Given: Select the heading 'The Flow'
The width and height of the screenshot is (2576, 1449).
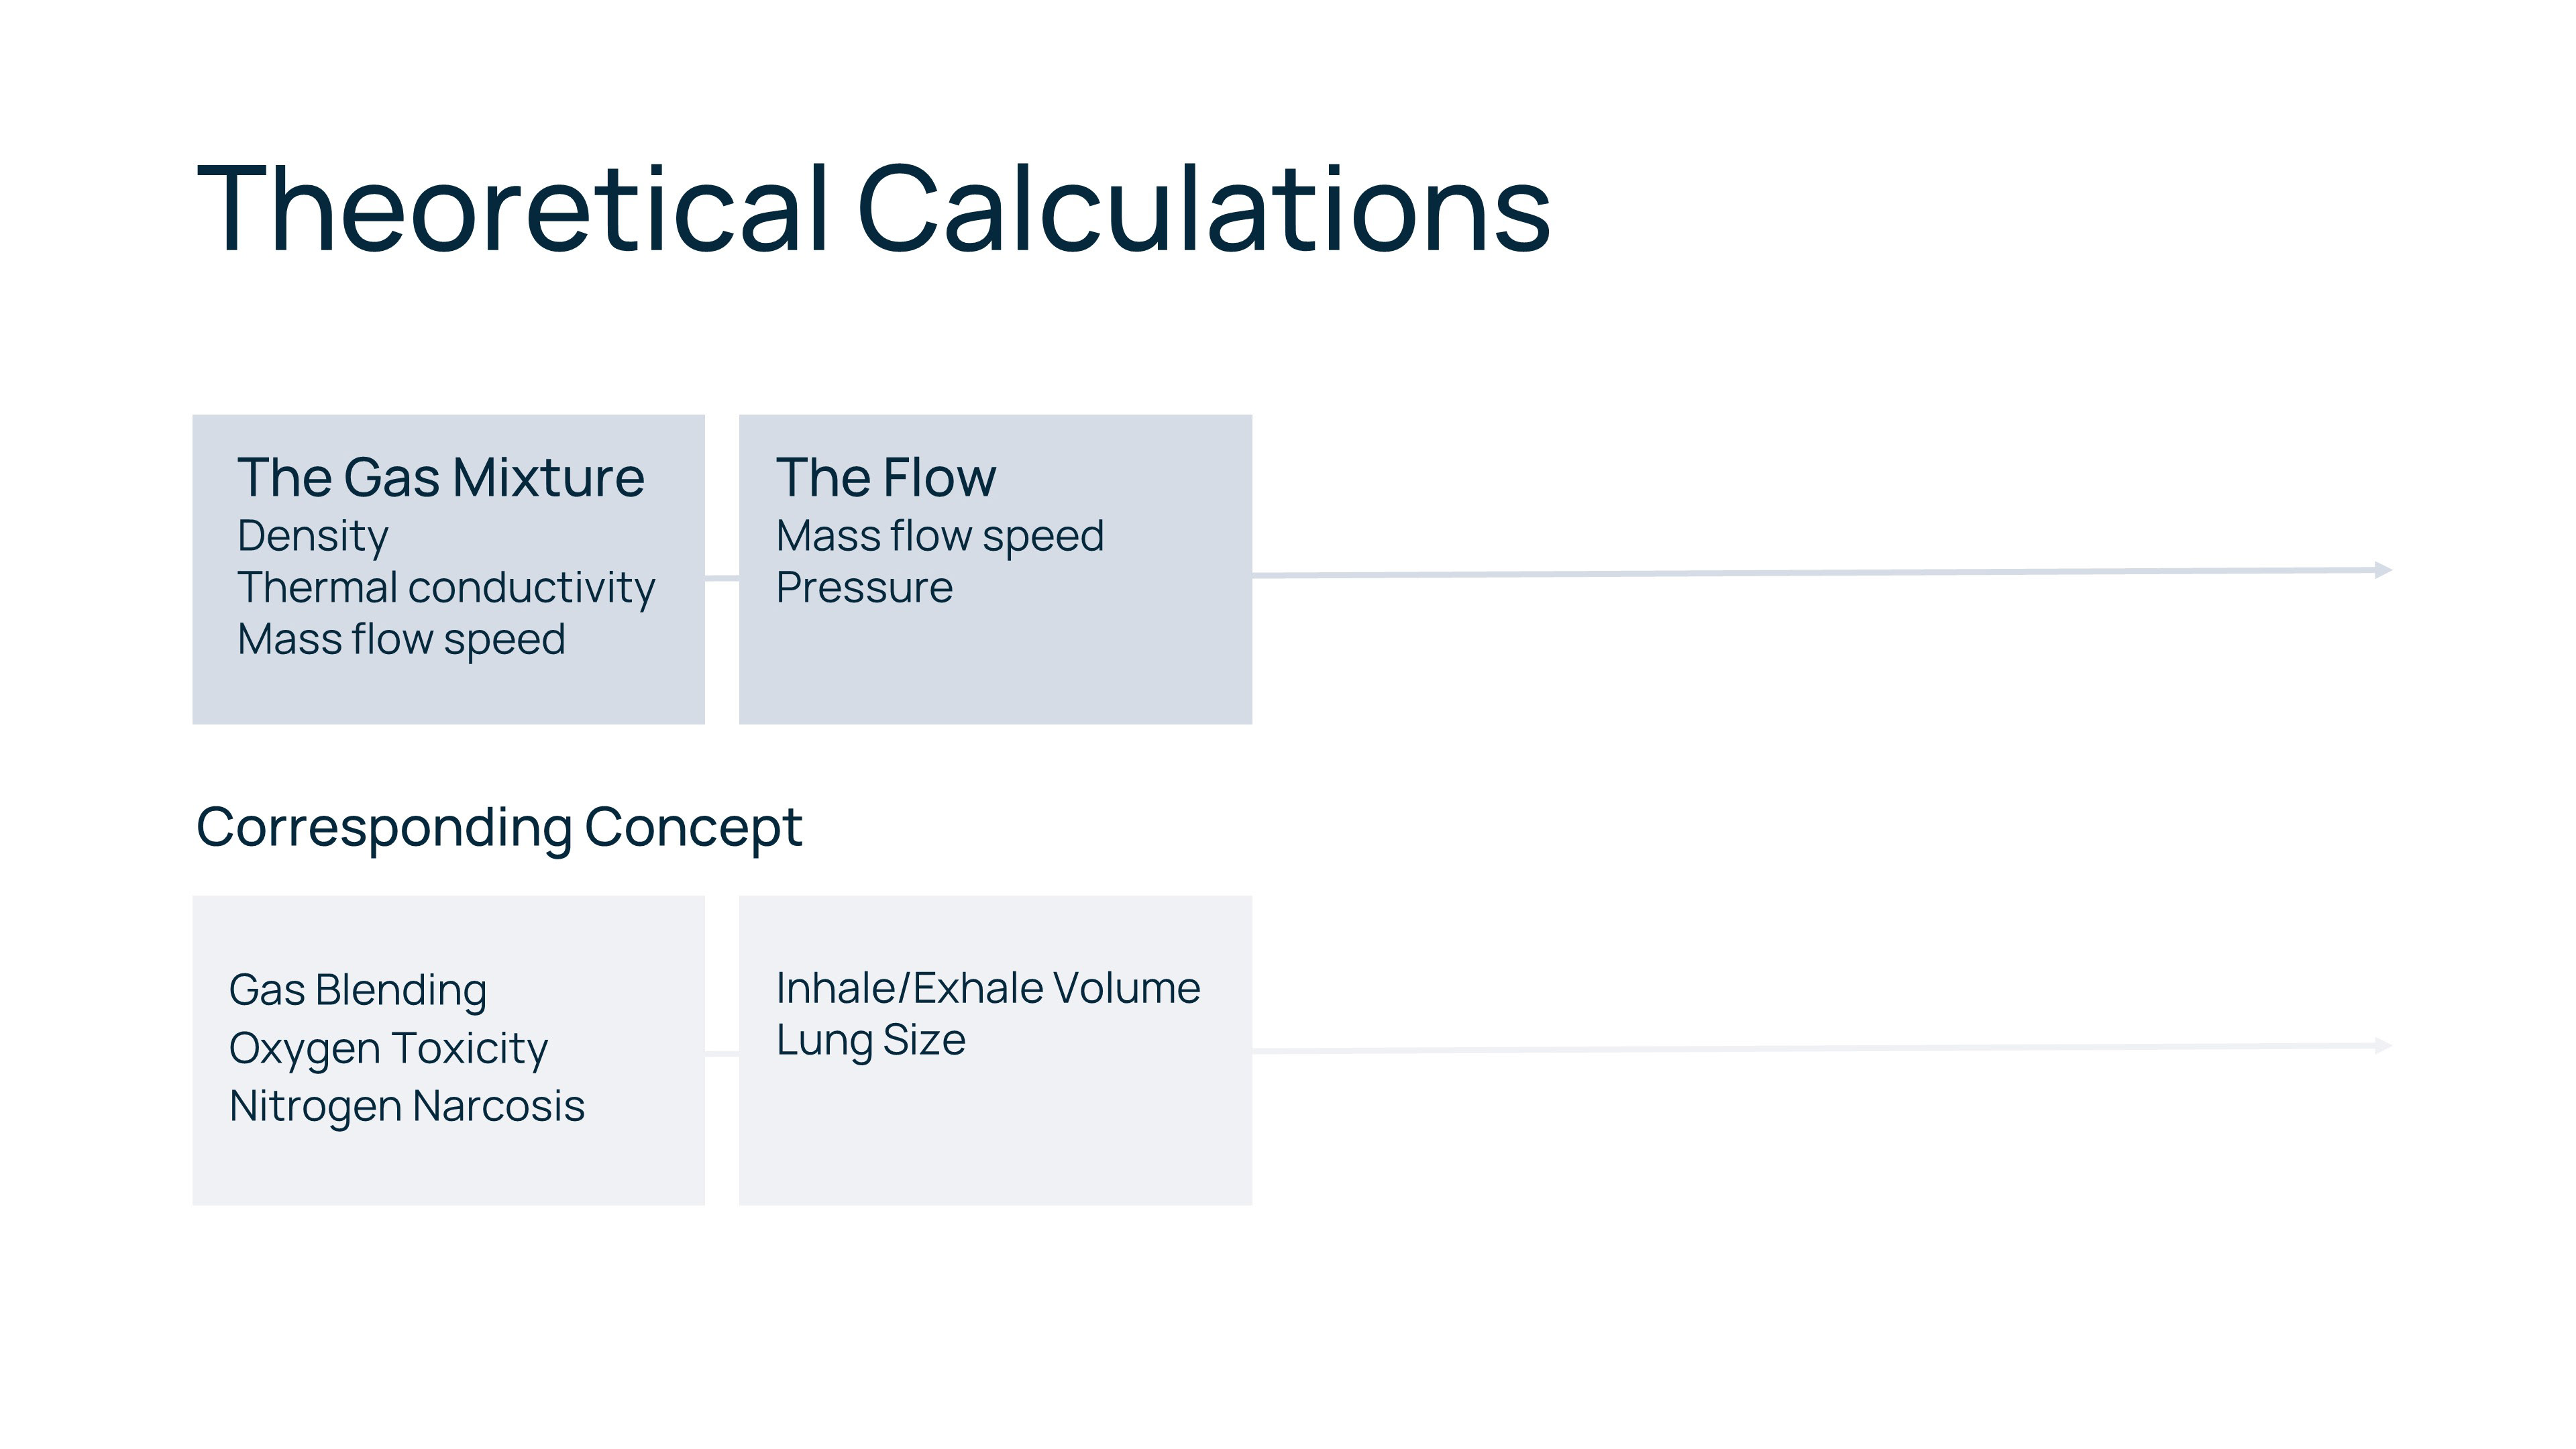Looking at the screenshot, I should click(886, 478).
